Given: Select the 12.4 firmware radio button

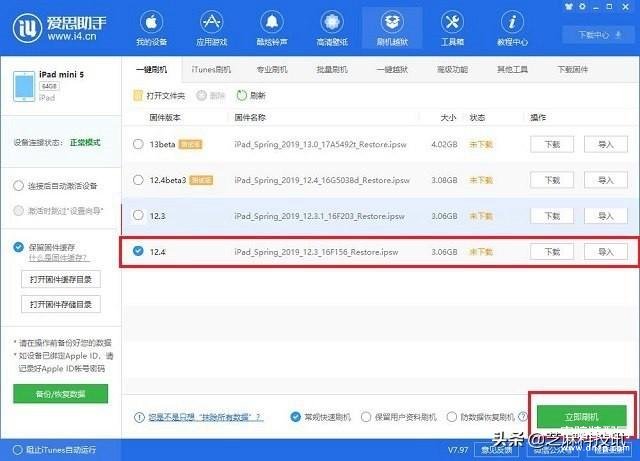Looking at the screenshot, I should [138, 251].
